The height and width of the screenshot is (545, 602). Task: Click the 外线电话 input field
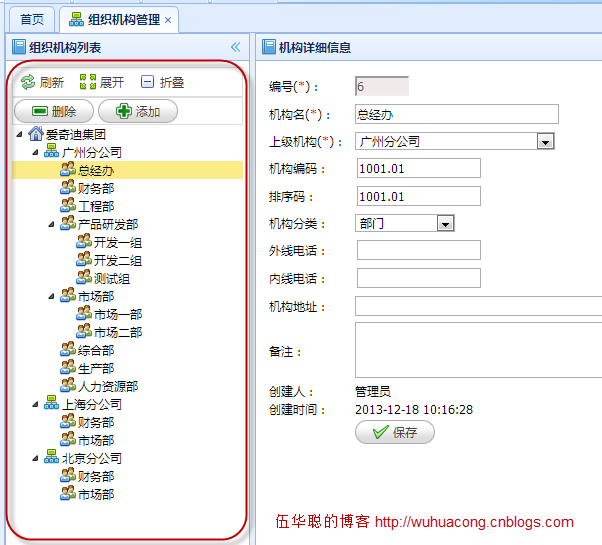pyautogui.click(x=419, y=250)
